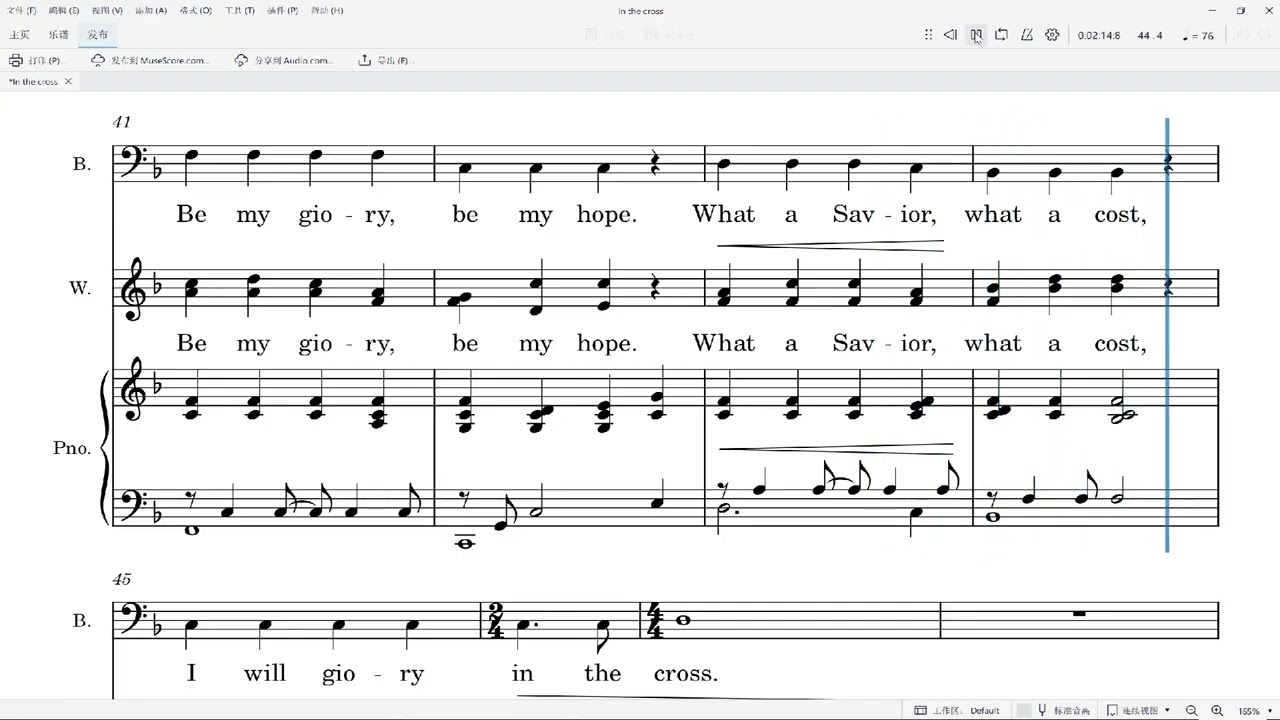Select lyric 'hope.' under the bass staff
The width and height of the screenshot is (1280, 720).
pos(607,215)
